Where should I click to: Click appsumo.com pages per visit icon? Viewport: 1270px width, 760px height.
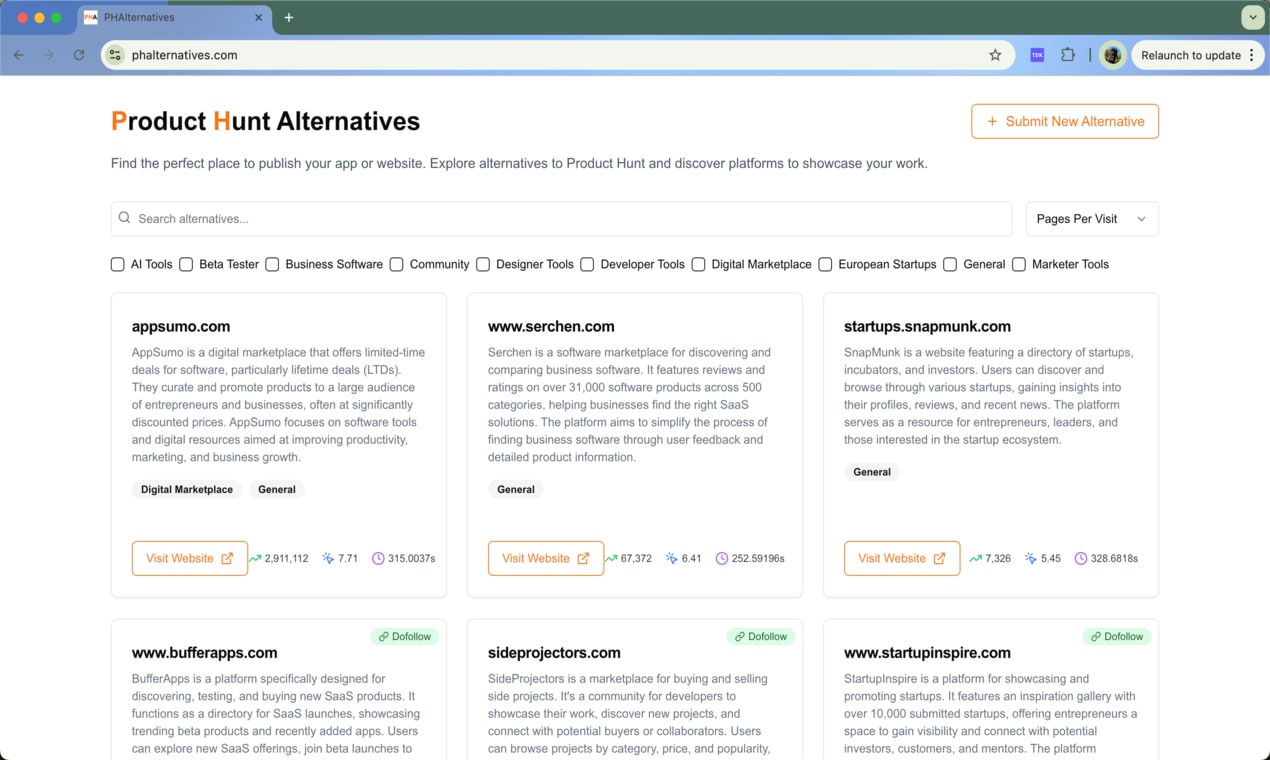pos(328,558)
